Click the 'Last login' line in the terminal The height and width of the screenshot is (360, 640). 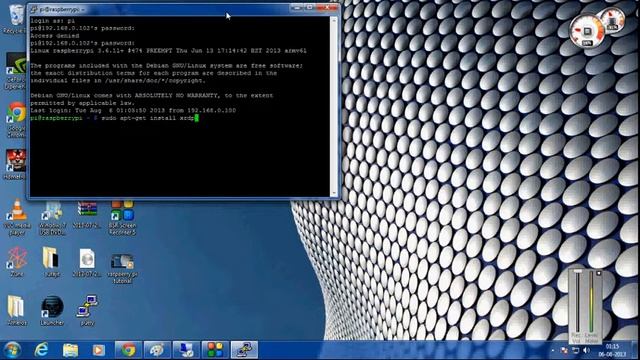[x=133, y=110]
